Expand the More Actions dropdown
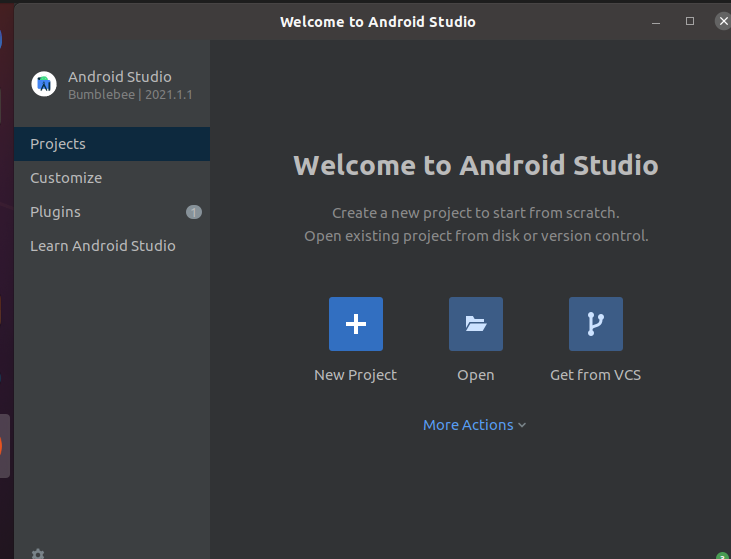 [475, 425]
